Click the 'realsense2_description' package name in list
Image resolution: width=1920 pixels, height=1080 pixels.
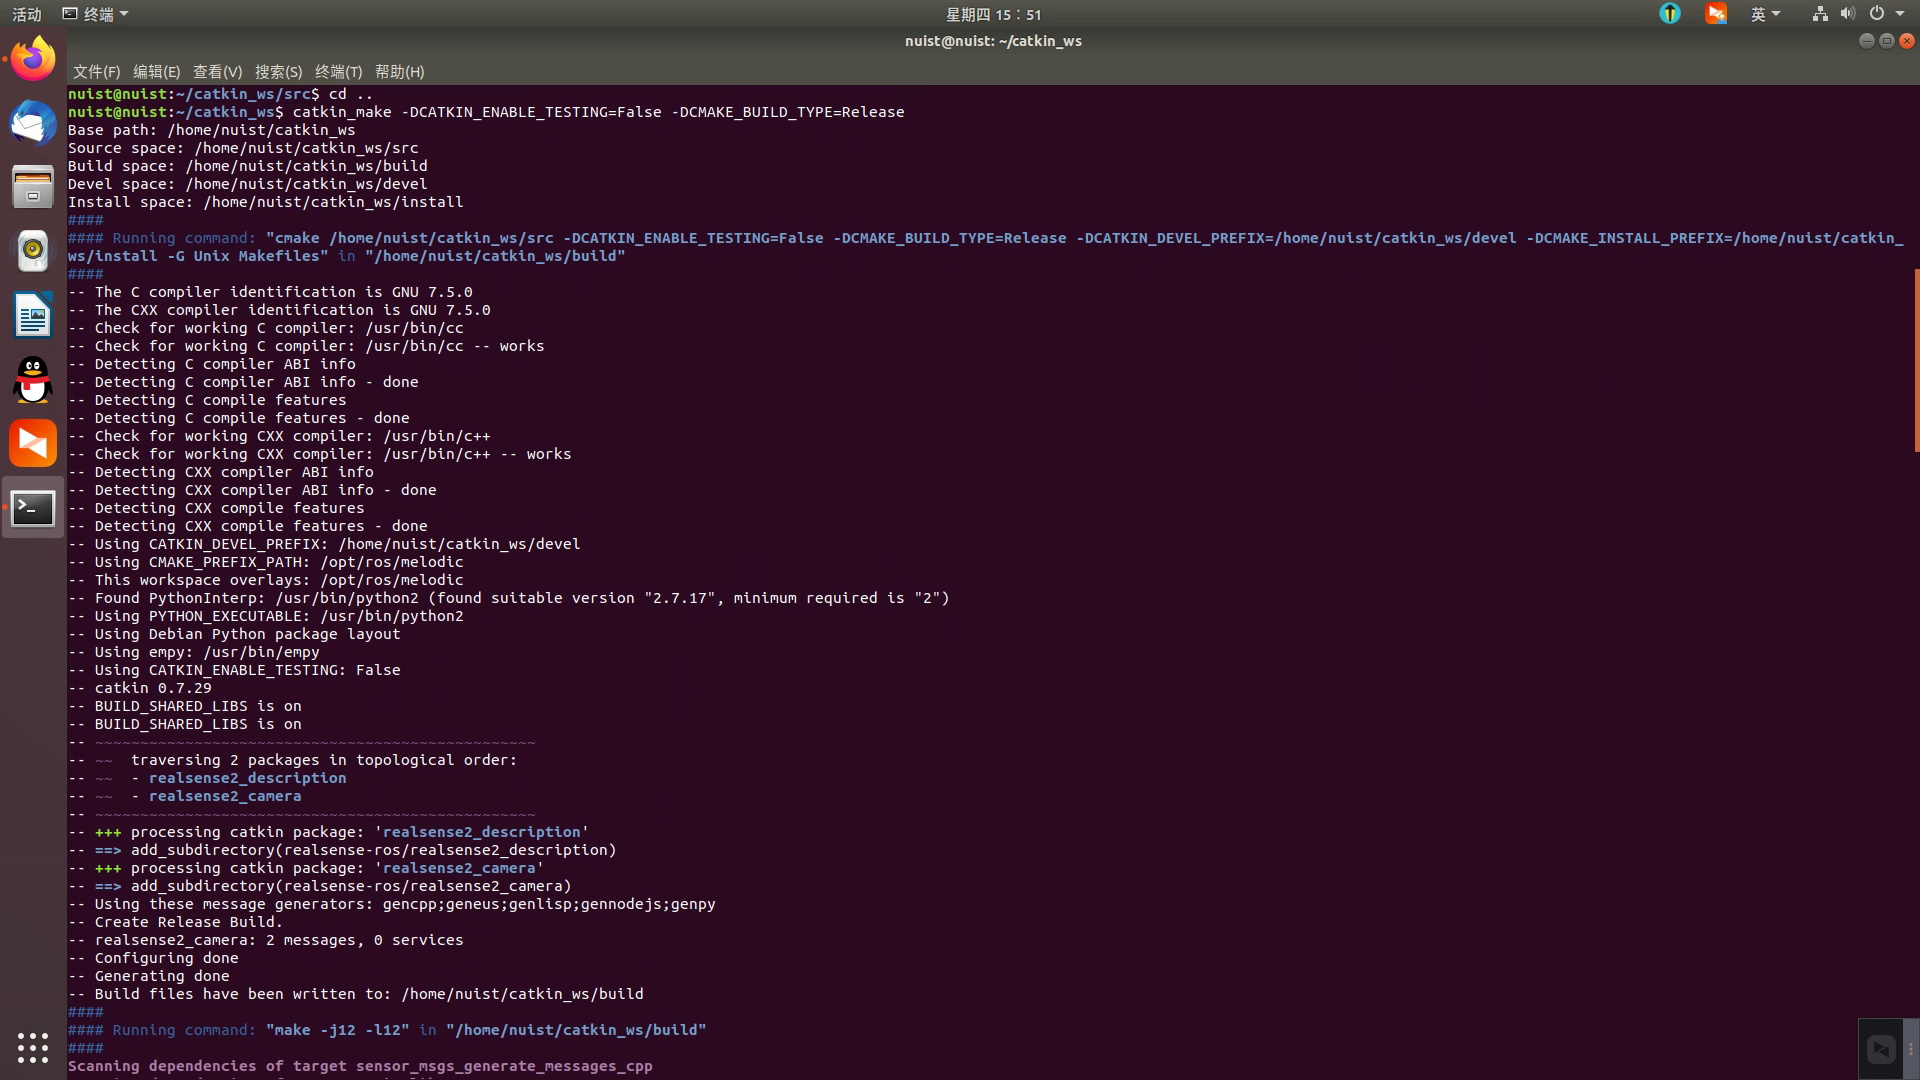(247, 778)
